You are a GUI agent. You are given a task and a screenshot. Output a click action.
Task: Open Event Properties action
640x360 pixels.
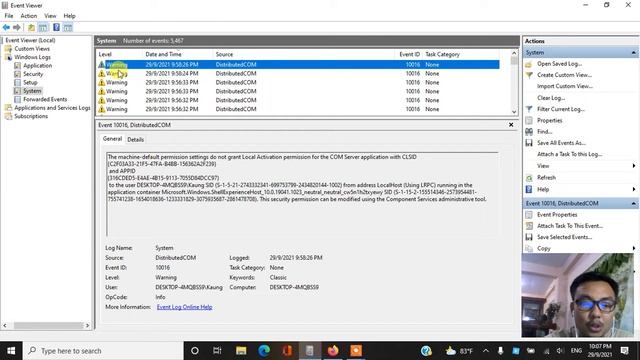click(557, 215)
